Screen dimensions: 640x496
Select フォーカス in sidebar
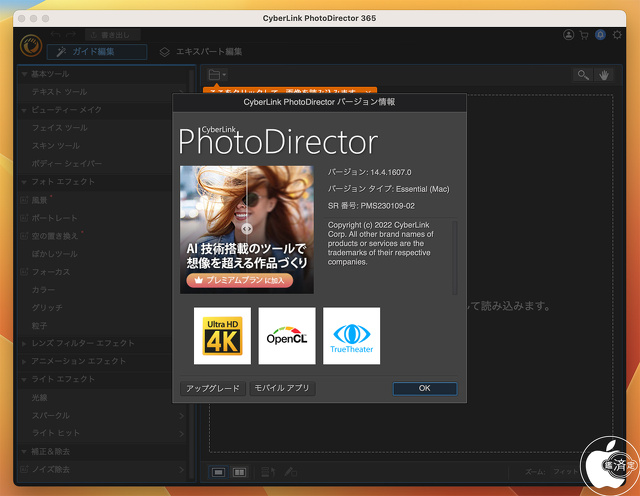(51, 272)
